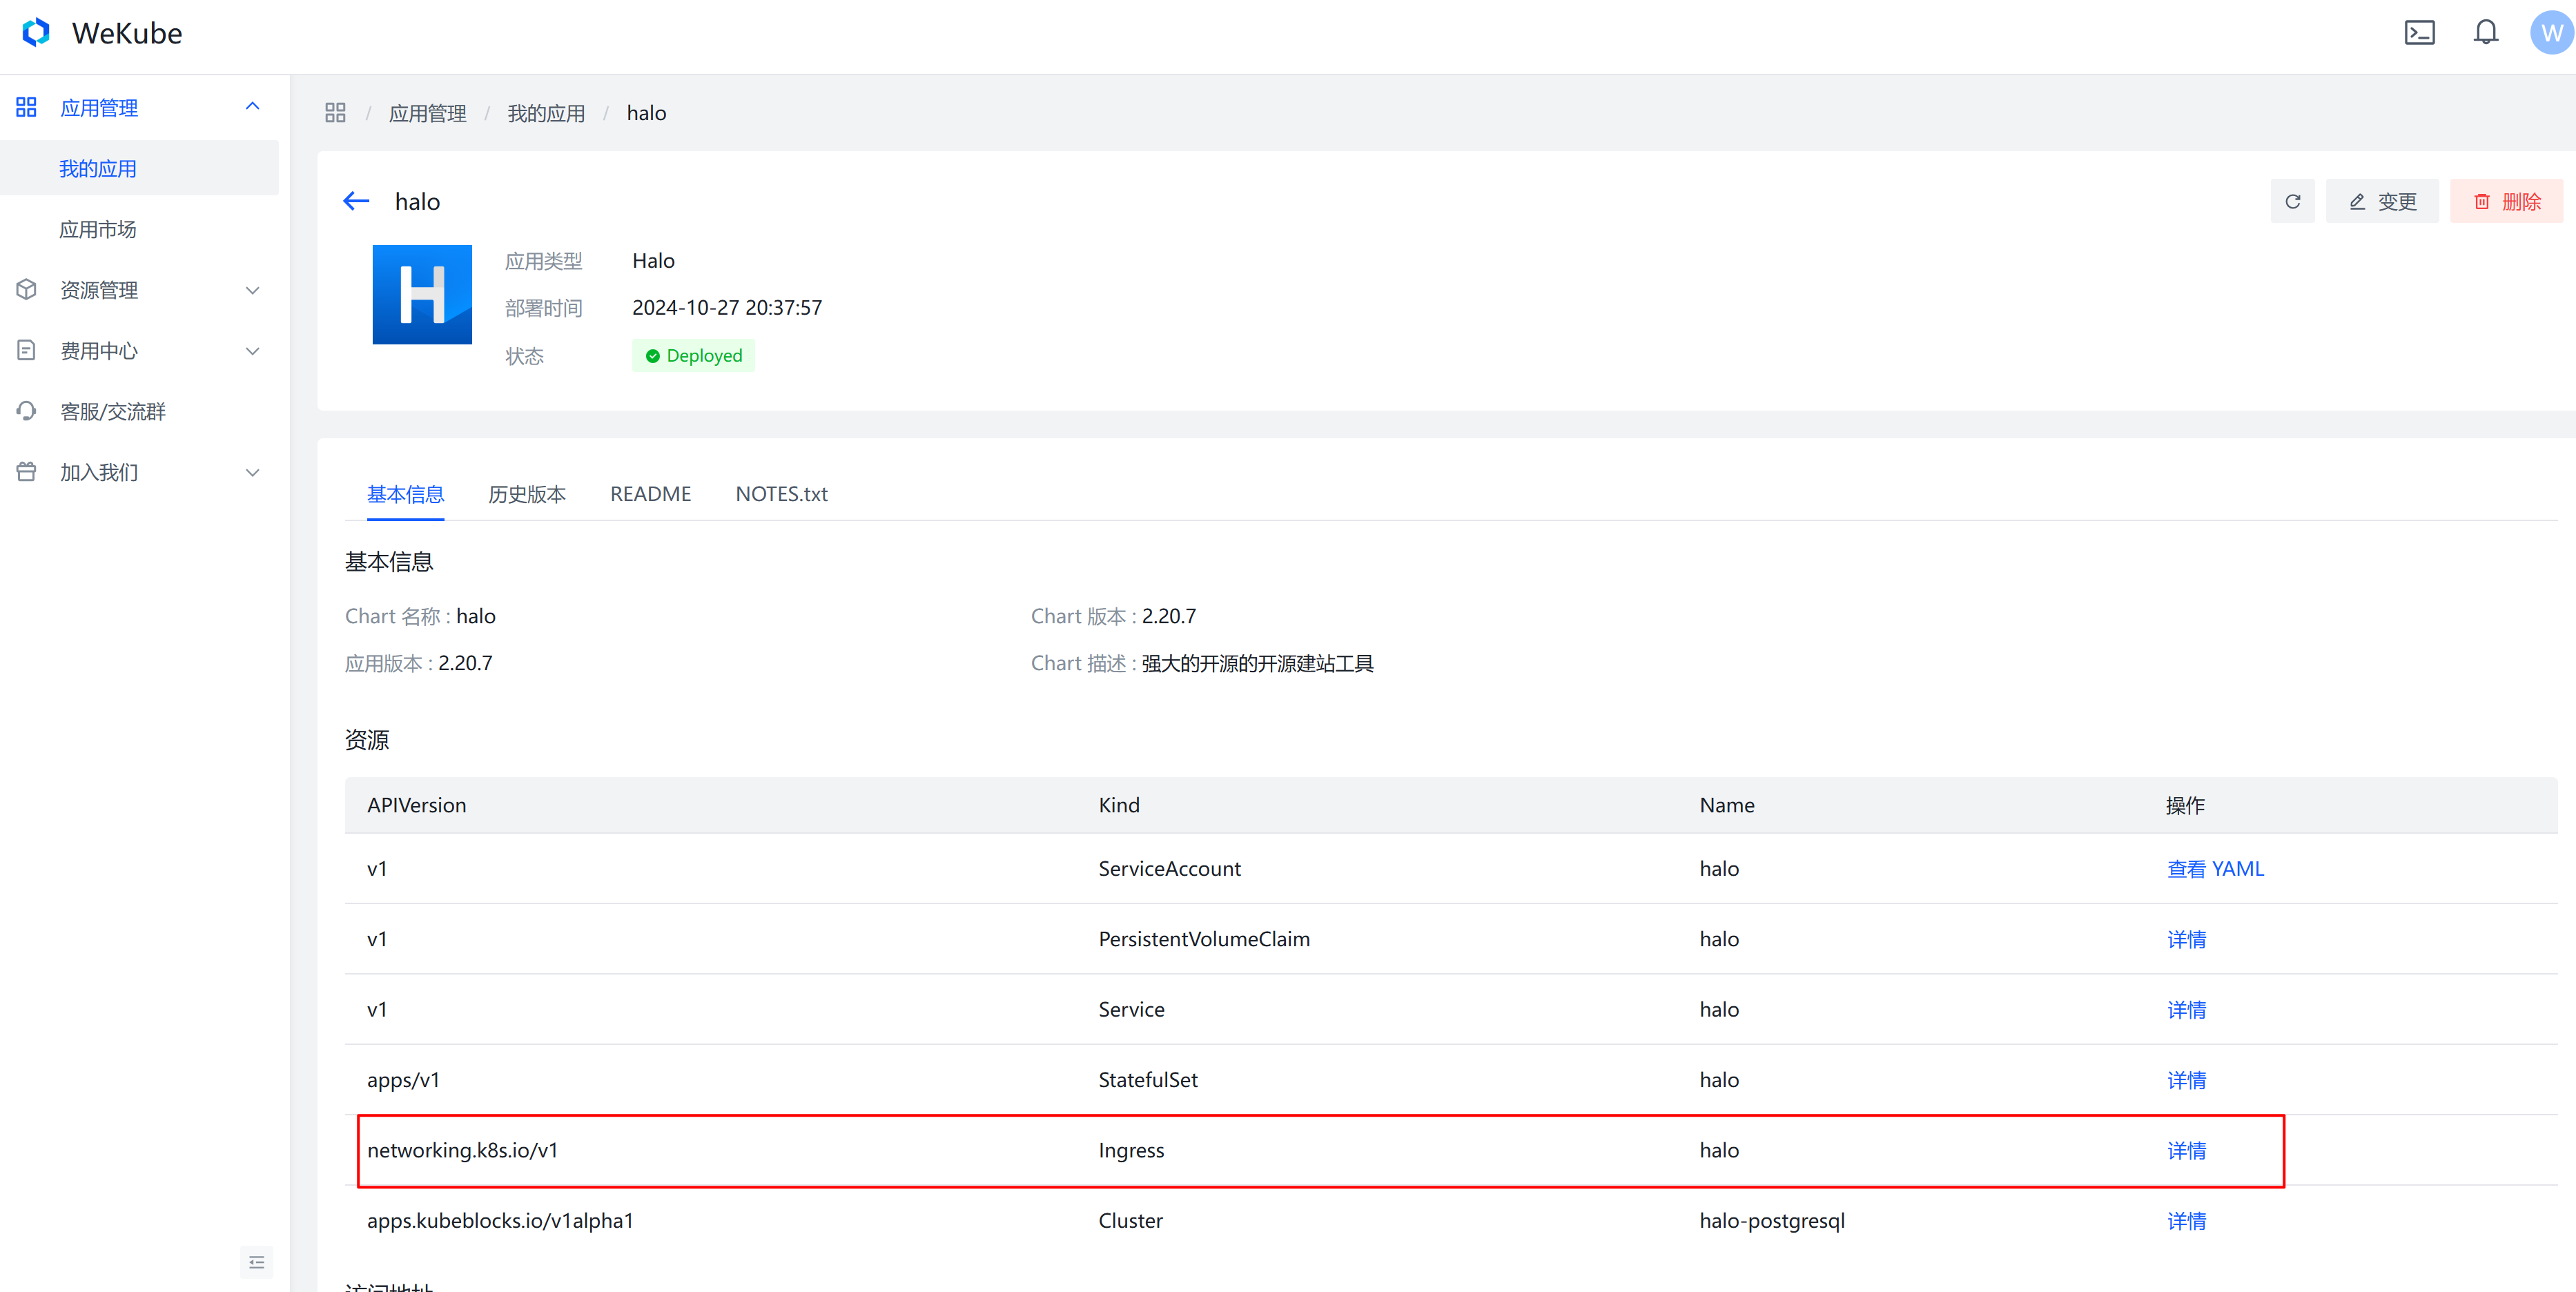Click the WeKube logo icon
This screenshot has height=1292, width=2576.
[36, 33]
